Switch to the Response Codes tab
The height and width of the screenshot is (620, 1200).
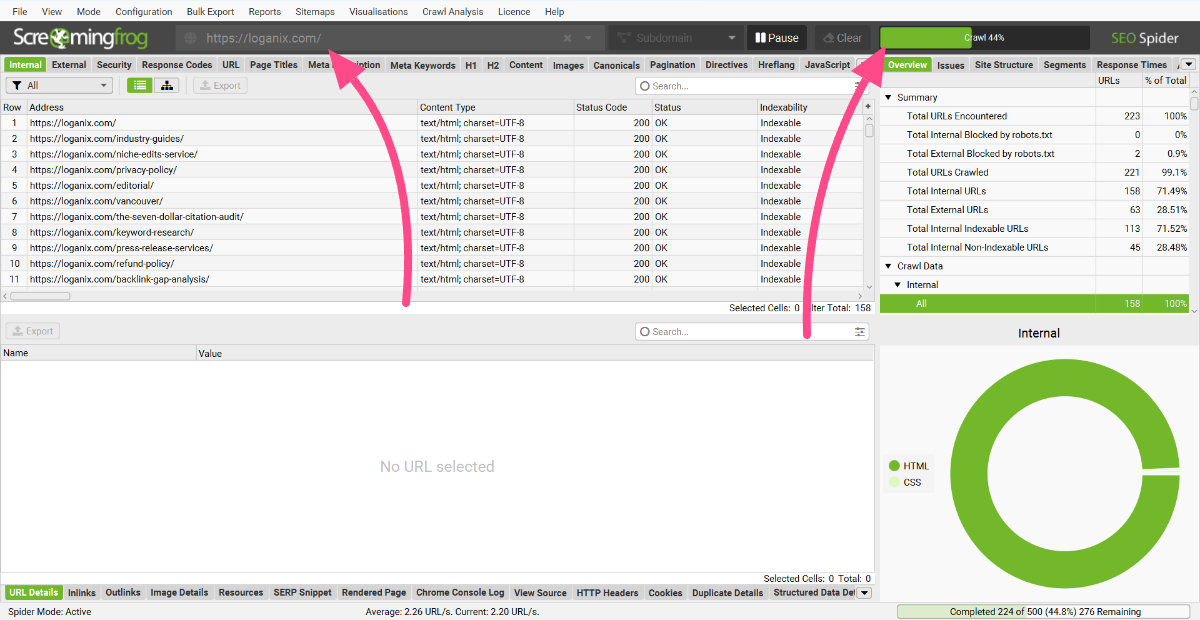click(177, 65)
